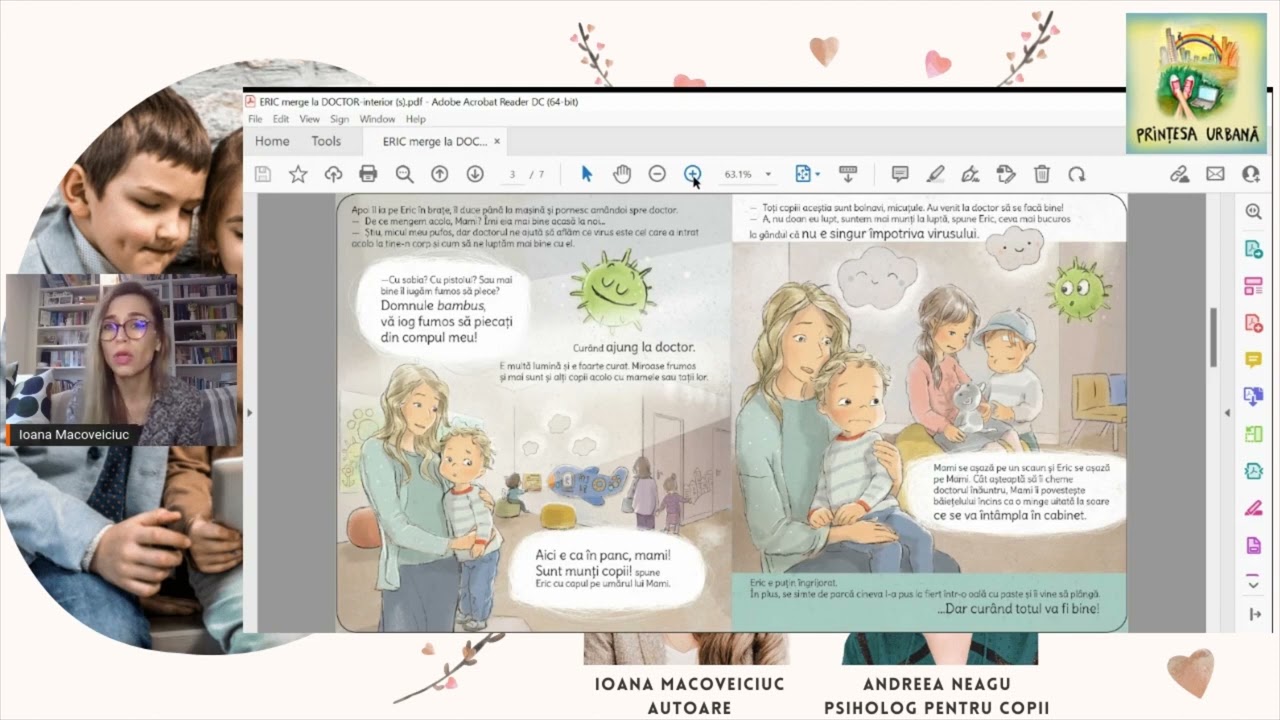Click Ioana Macoveiciuc webcam video thumbnail
Viewport: 1280px width, 720px height.
tap(121, 359)
